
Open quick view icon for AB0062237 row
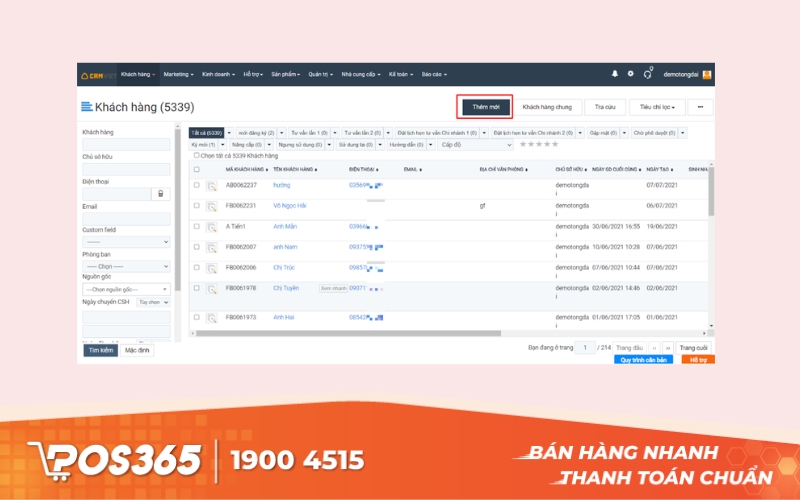(x=211, y=186)
